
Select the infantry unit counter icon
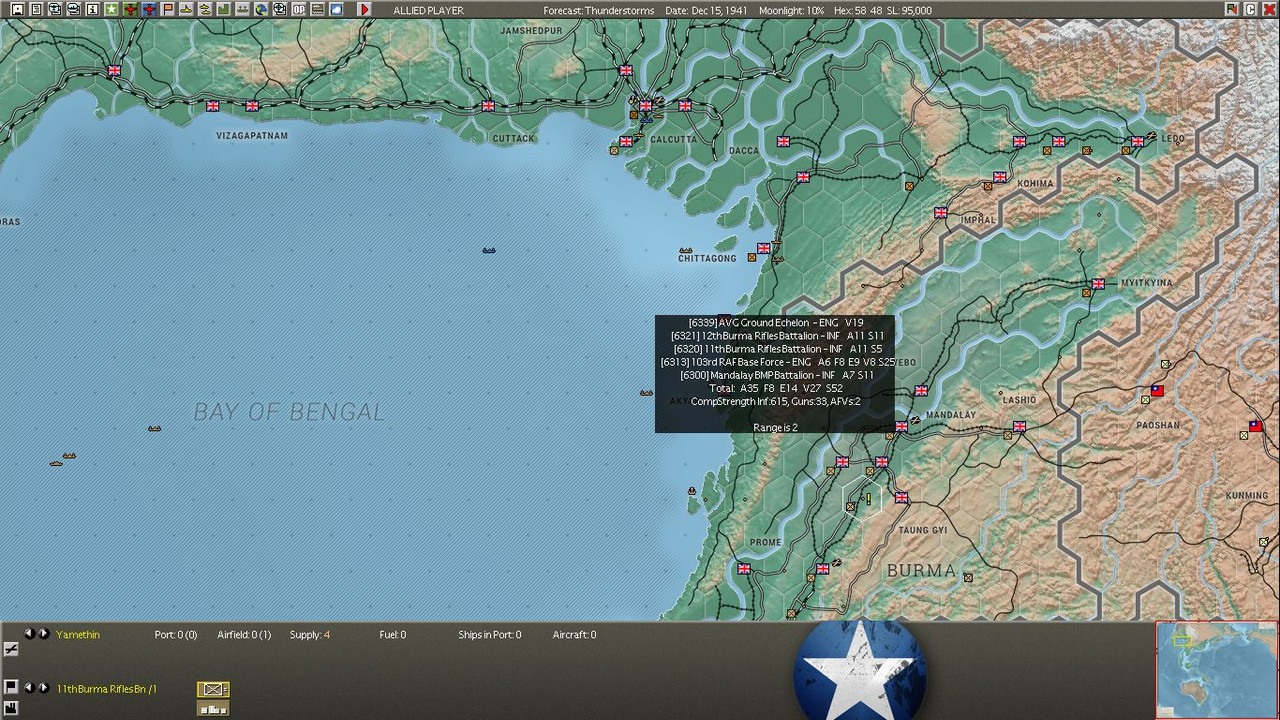tap(213, 689)
